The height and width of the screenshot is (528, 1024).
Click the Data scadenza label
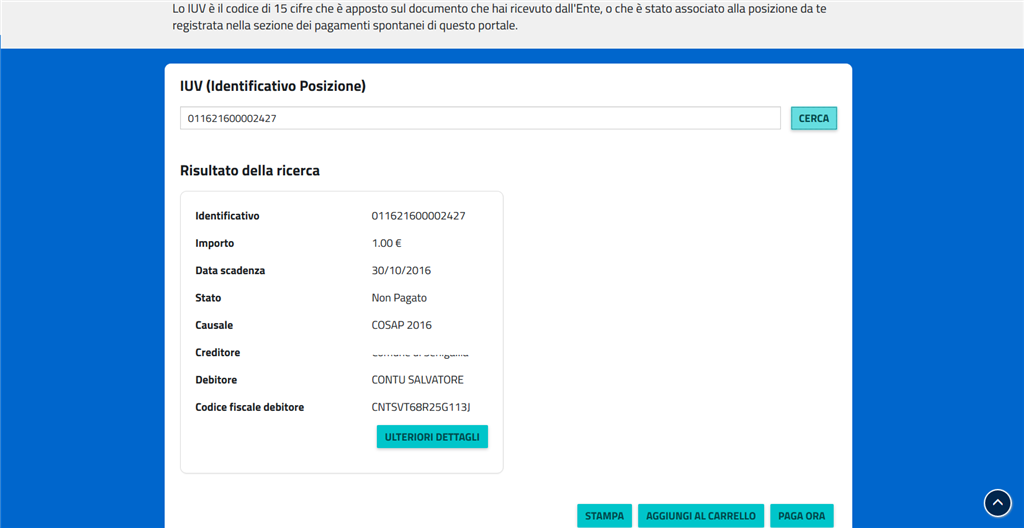point(230,271)
